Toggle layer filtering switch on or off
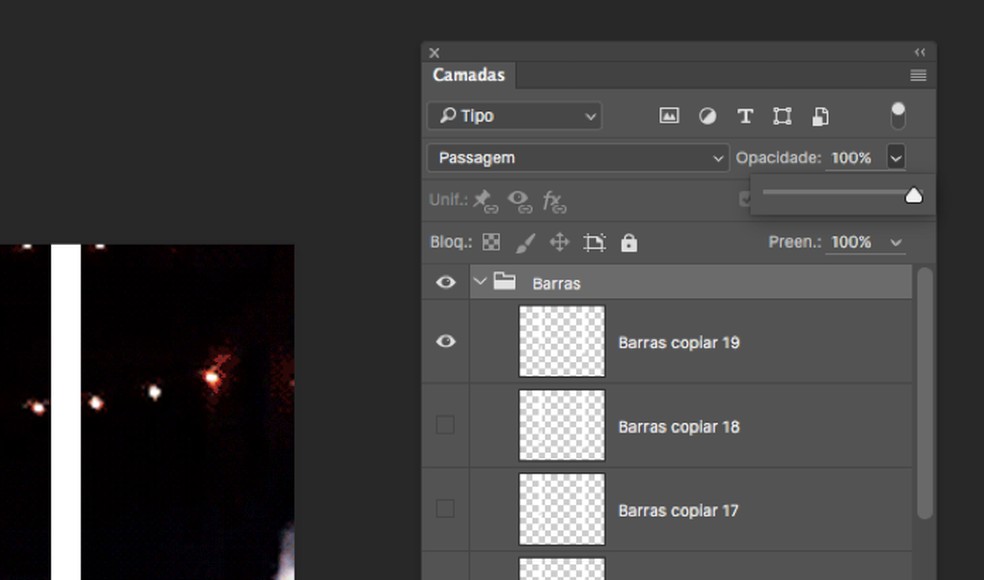 tap(898, 115)
